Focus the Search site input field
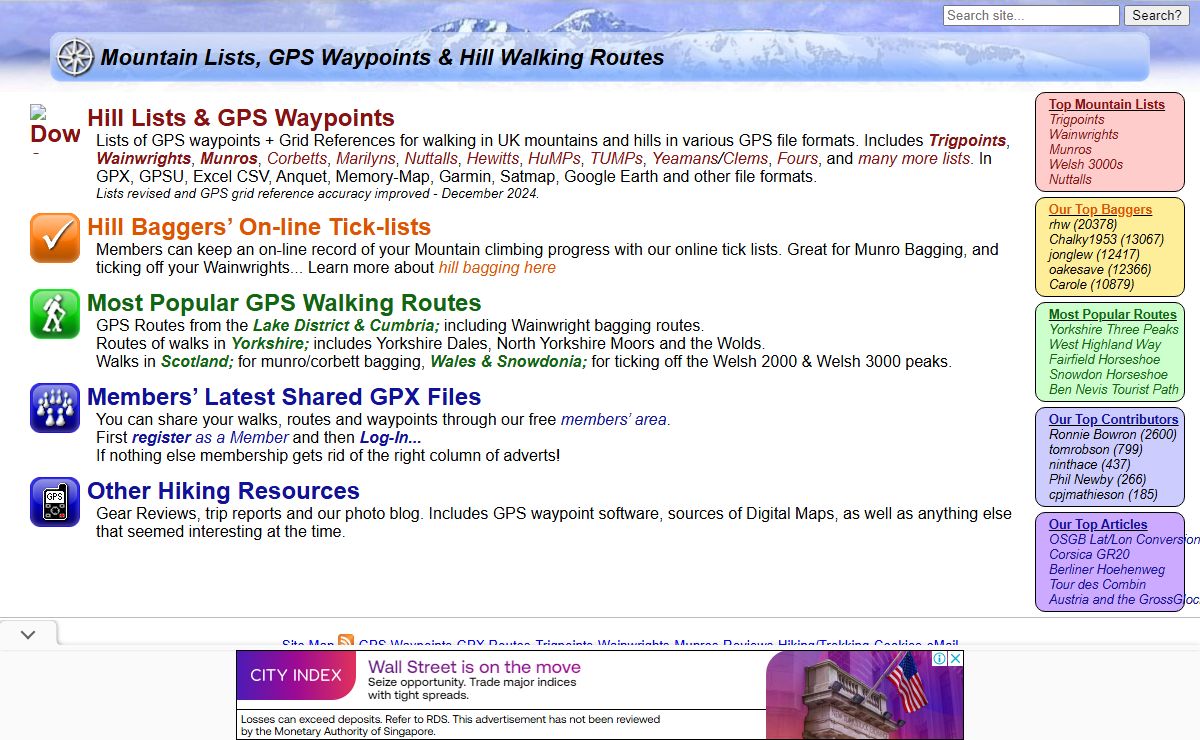Viewport: 1200px width, 740px height. 1030,15
